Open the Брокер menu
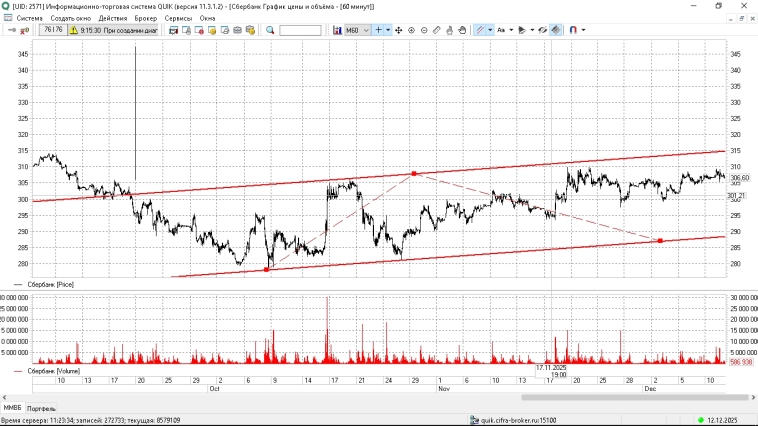The height and width of the screenshot is (426, 758). point(146,18)
